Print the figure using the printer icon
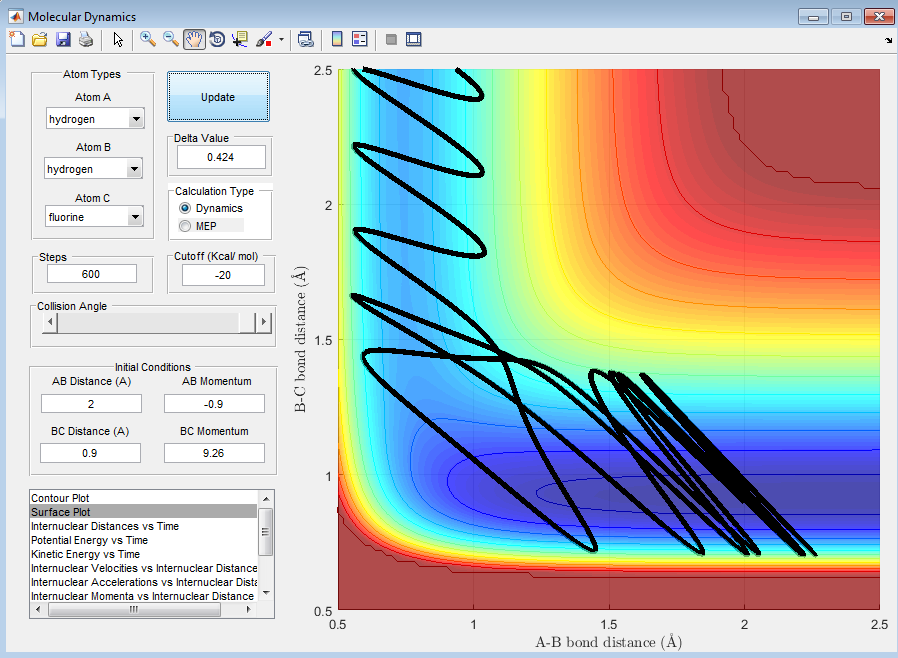This screenshot has height=658, width=898. point(85,39)
